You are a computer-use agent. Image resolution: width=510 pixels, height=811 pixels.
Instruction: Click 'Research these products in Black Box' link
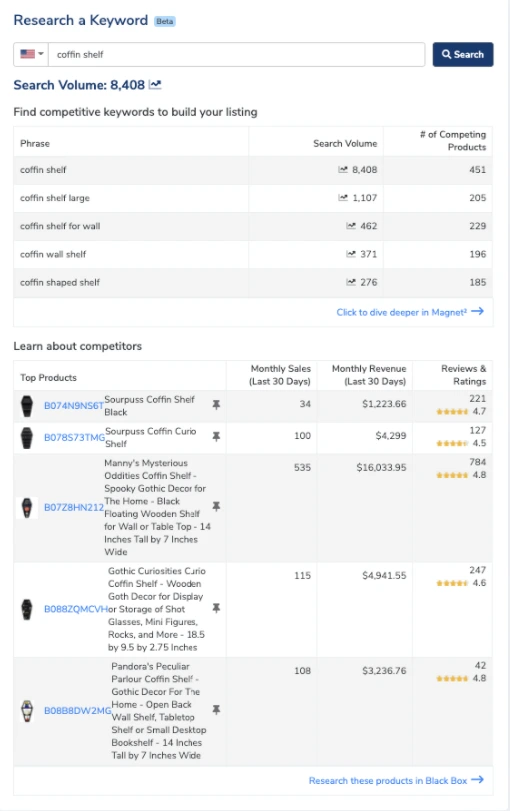pos(388,780)
